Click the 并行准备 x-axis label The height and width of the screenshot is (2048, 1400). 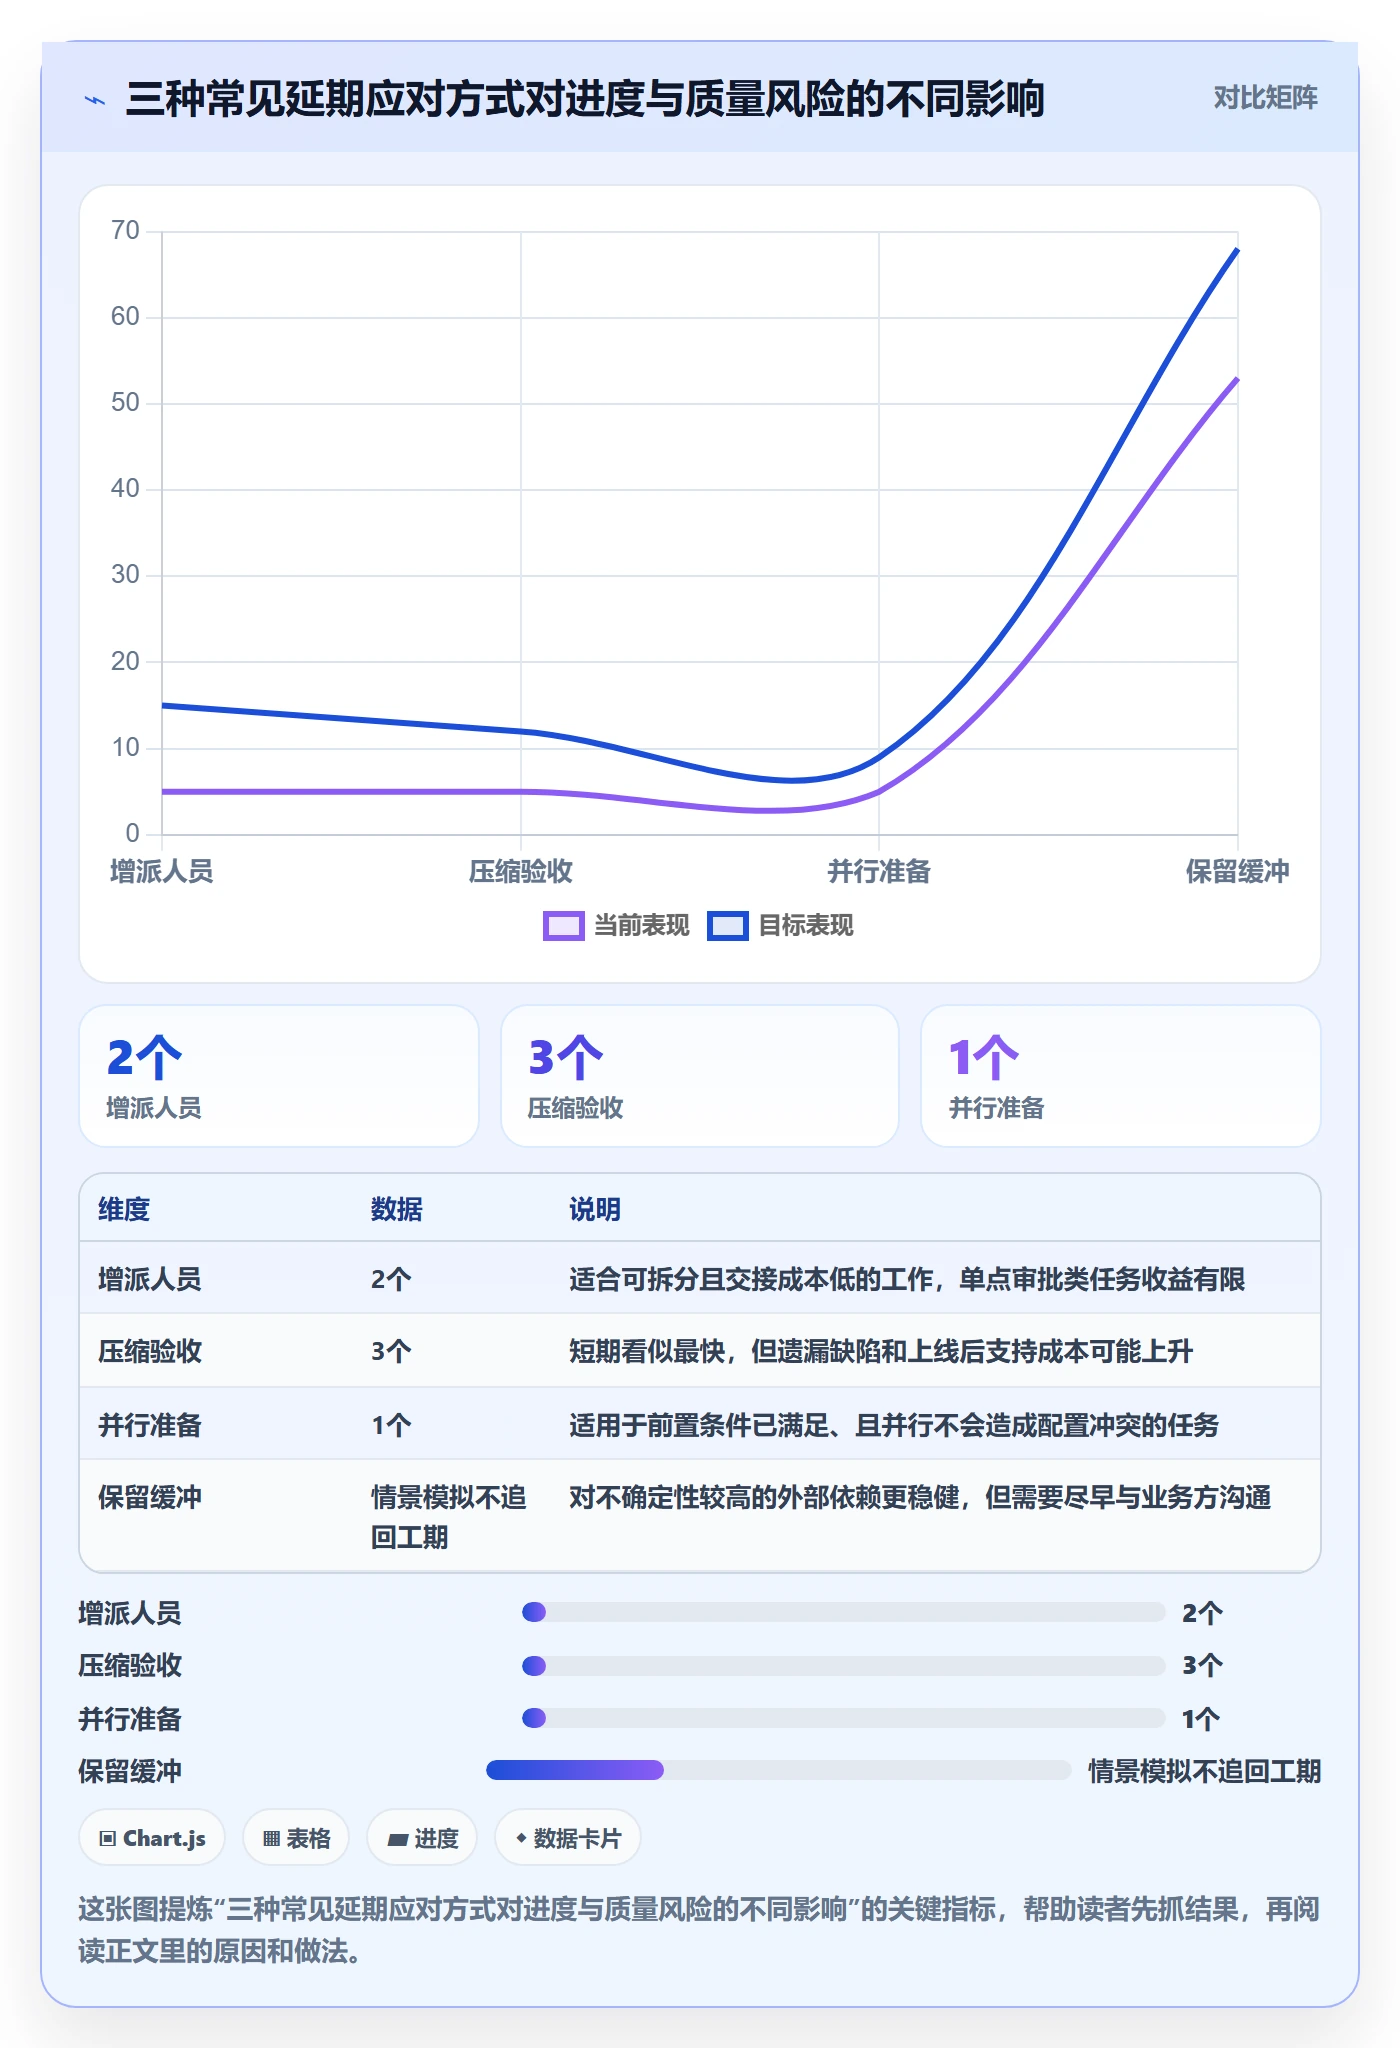[x=879, y=872]
